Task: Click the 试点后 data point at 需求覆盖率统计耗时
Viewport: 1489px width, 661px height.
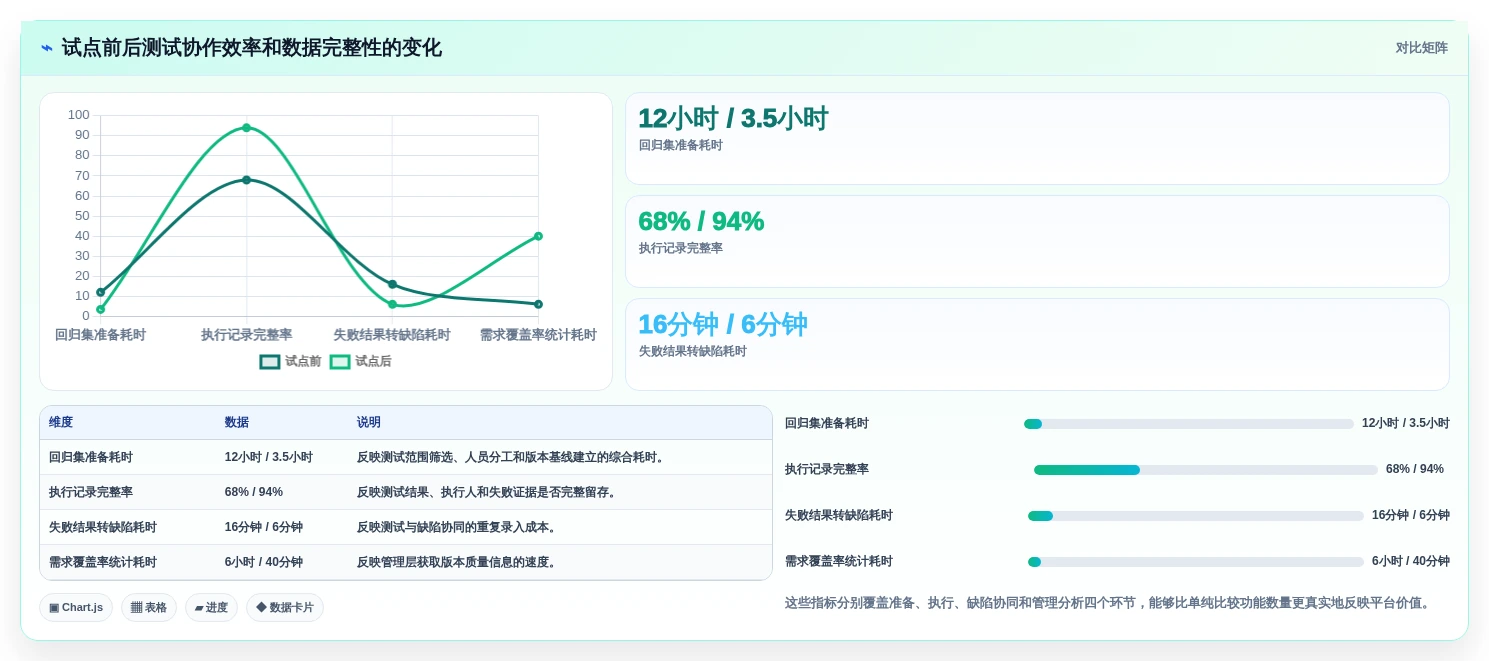Action: click(538, 236)
